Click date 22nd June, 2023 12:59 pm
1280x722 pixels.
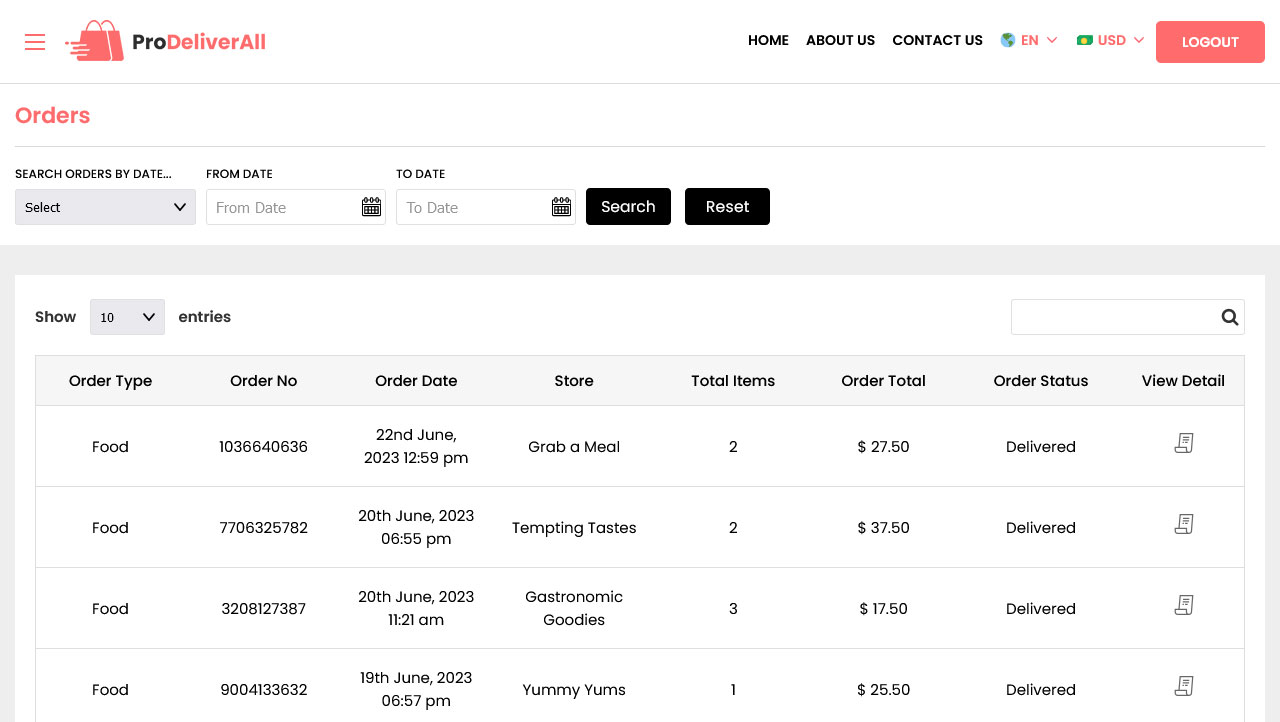coord(416,446)
